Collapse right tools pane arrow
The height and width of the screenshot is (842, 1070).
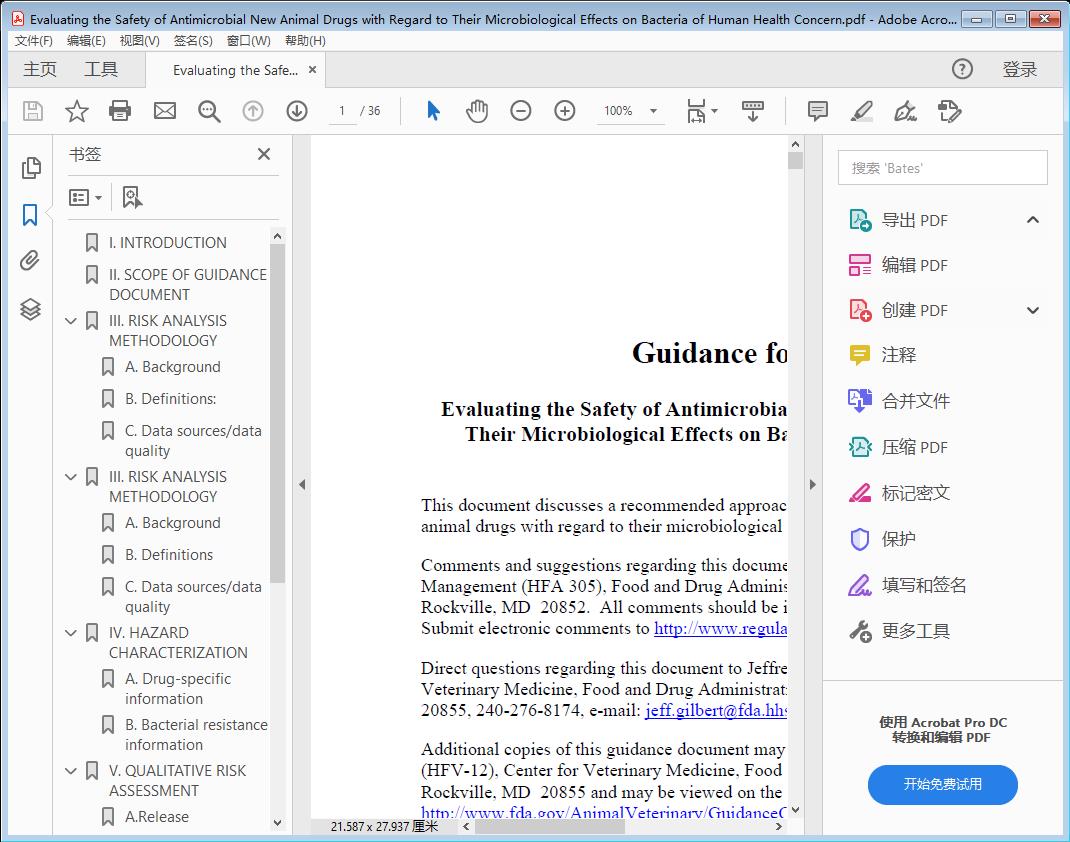812,484
